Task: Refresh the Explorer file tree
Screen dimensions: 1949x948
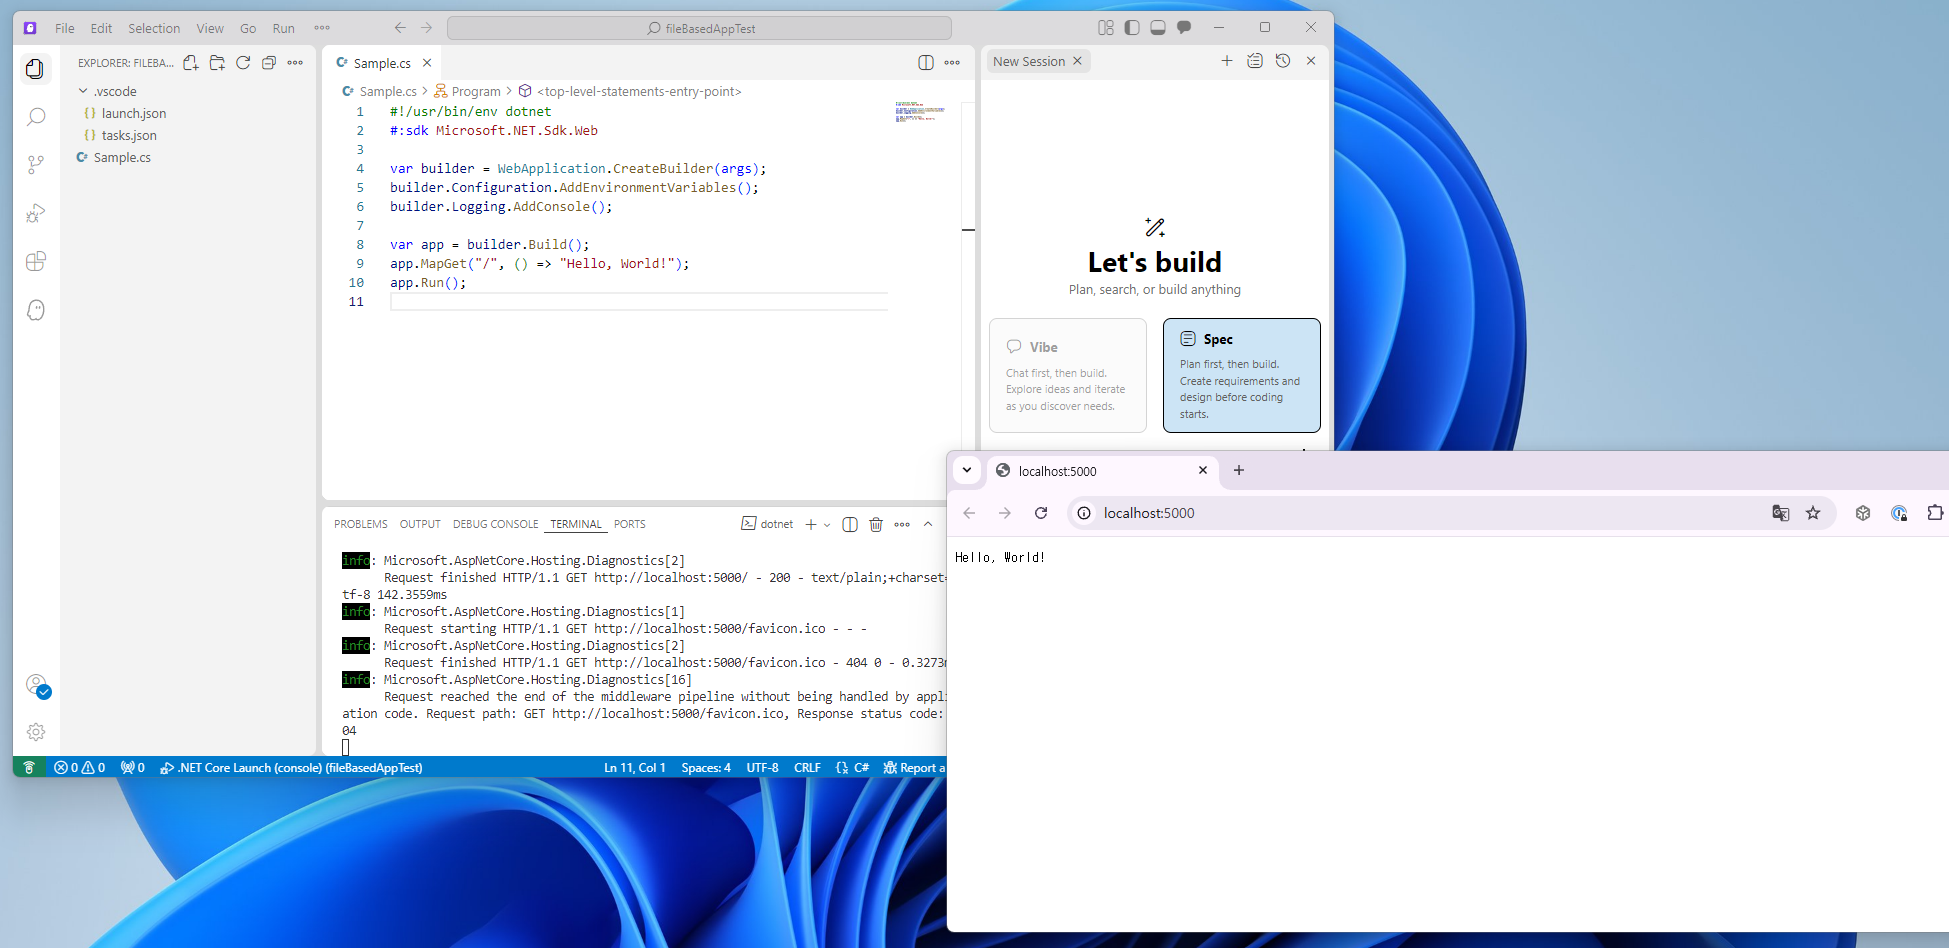Action: pyautogui.click(x=243, y=63)
